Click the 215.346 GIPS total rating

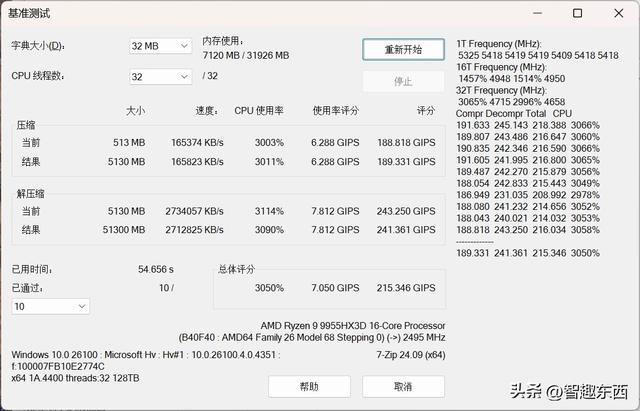point(406,288)
